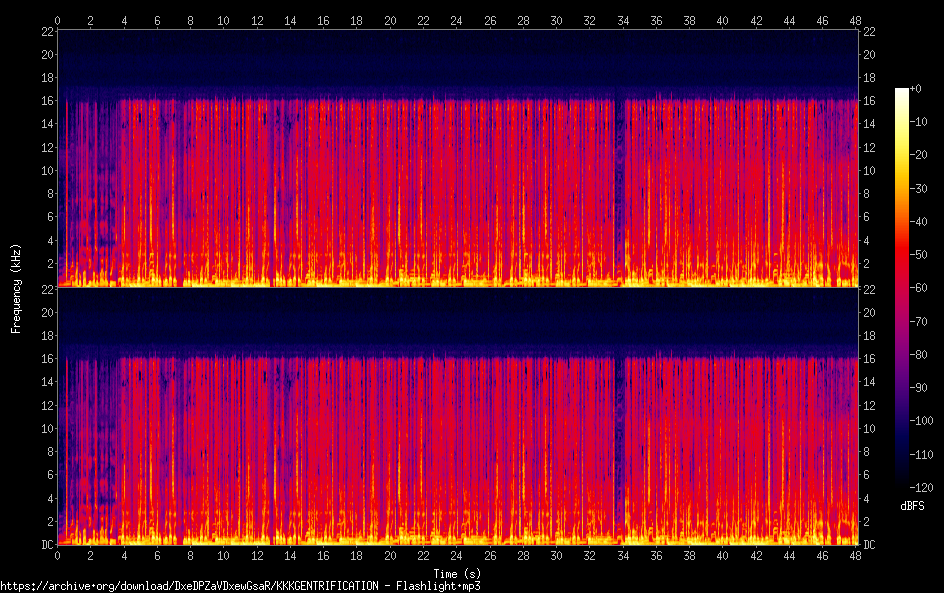
Task: Click the "dBFS" label under the color scale
Action: click(912, 506)
